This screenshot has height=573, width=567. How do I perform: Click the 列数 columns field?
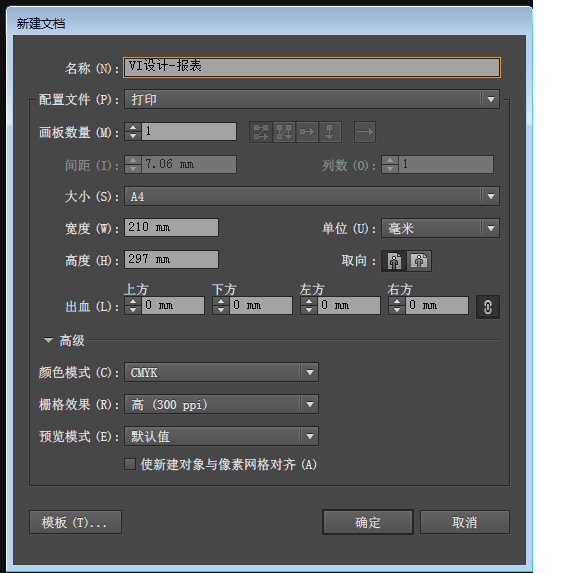(446, 164)
